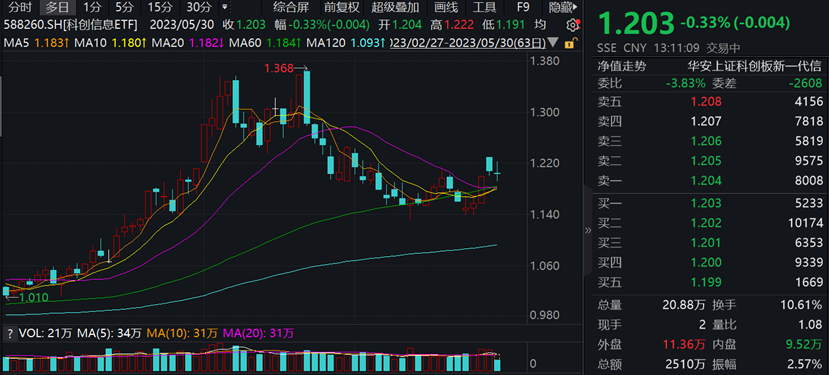
Task: Click the 净值走势 link
Action: coord(622,67)
